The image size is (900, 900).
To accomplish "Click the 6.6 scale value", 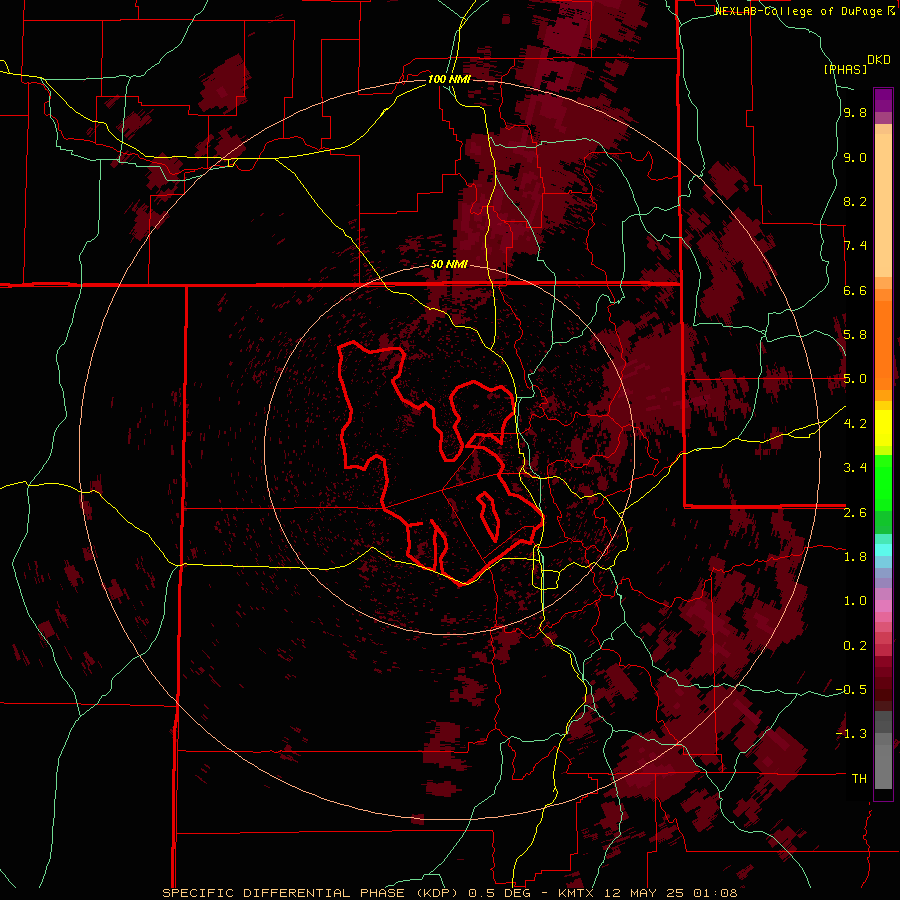I will (x=855, y=290).
